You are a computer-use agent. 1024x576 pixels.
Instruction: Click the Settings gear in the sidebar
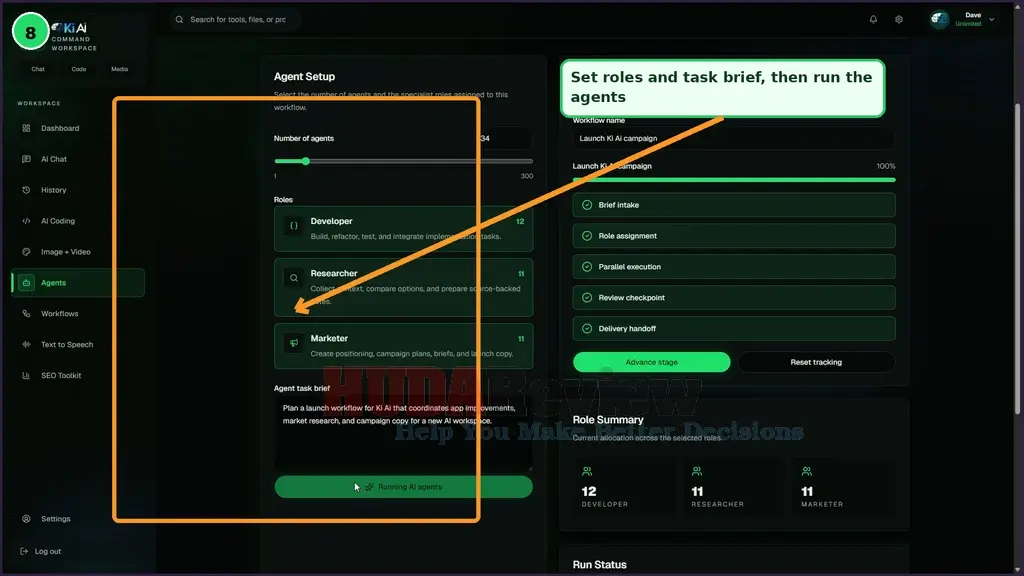[x=26, y=519]
